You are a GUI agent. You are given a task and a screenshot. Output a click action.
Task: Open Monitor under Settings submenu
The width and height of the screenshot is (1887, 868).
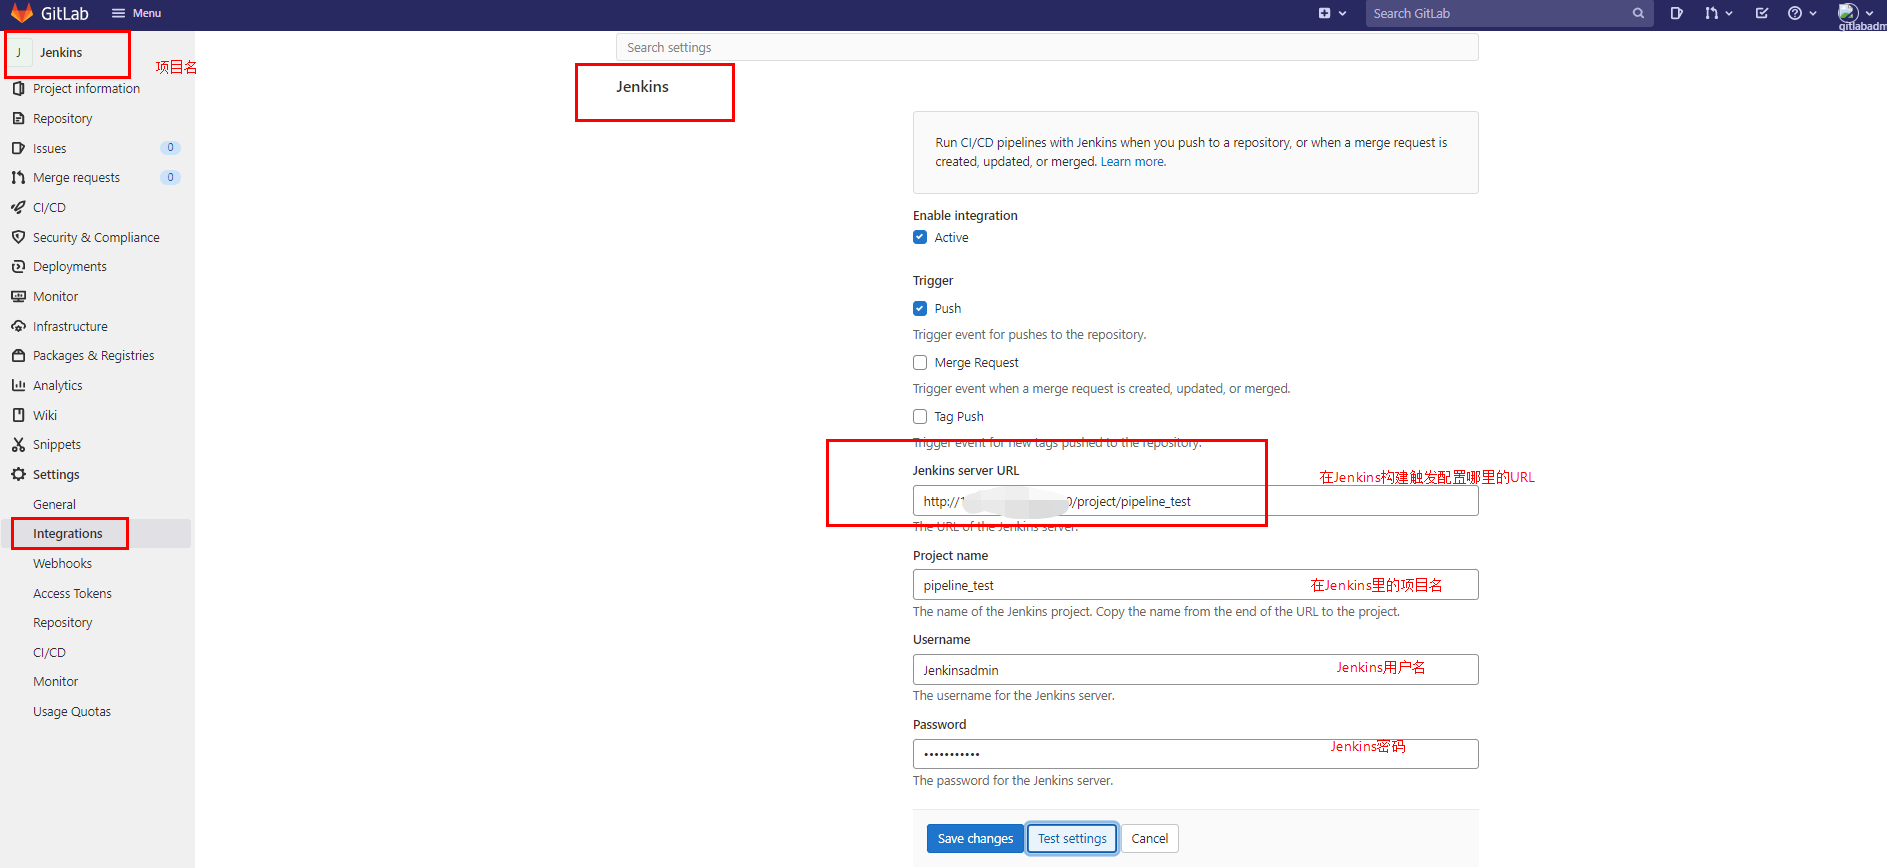point(55,681)
